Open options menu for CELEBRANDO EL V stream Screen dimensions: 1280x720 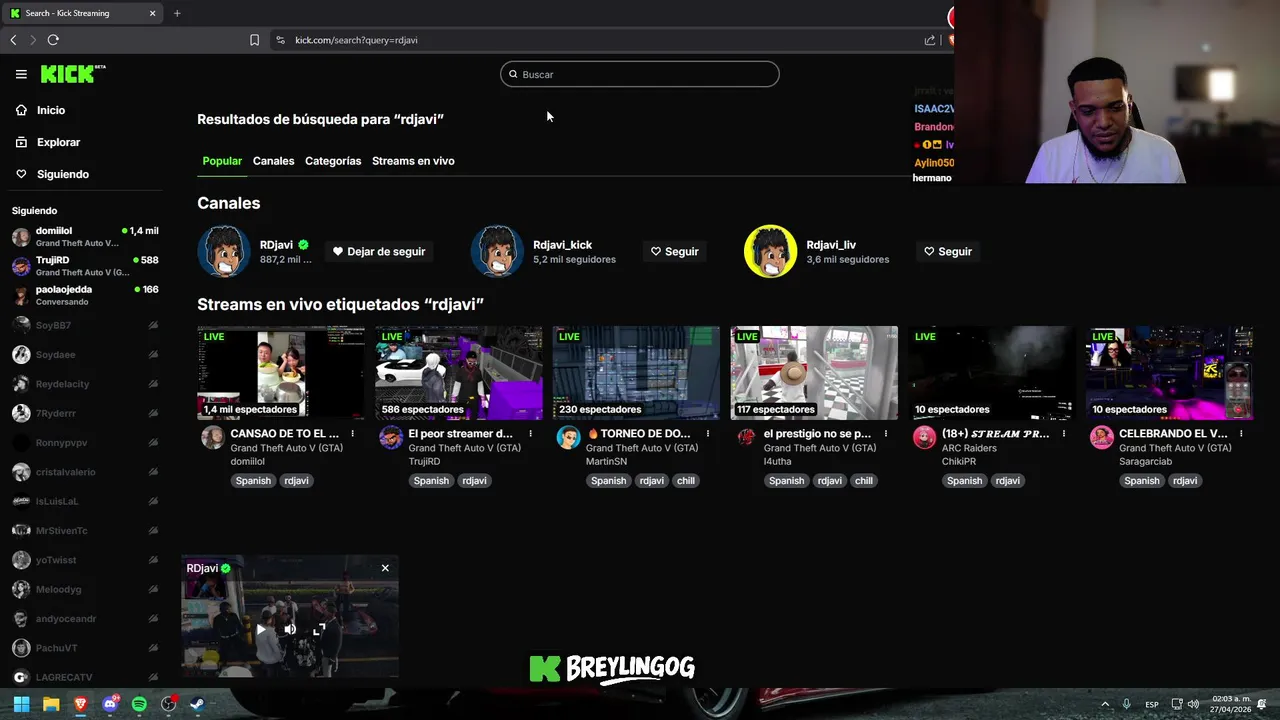[x=1241, y=434]
